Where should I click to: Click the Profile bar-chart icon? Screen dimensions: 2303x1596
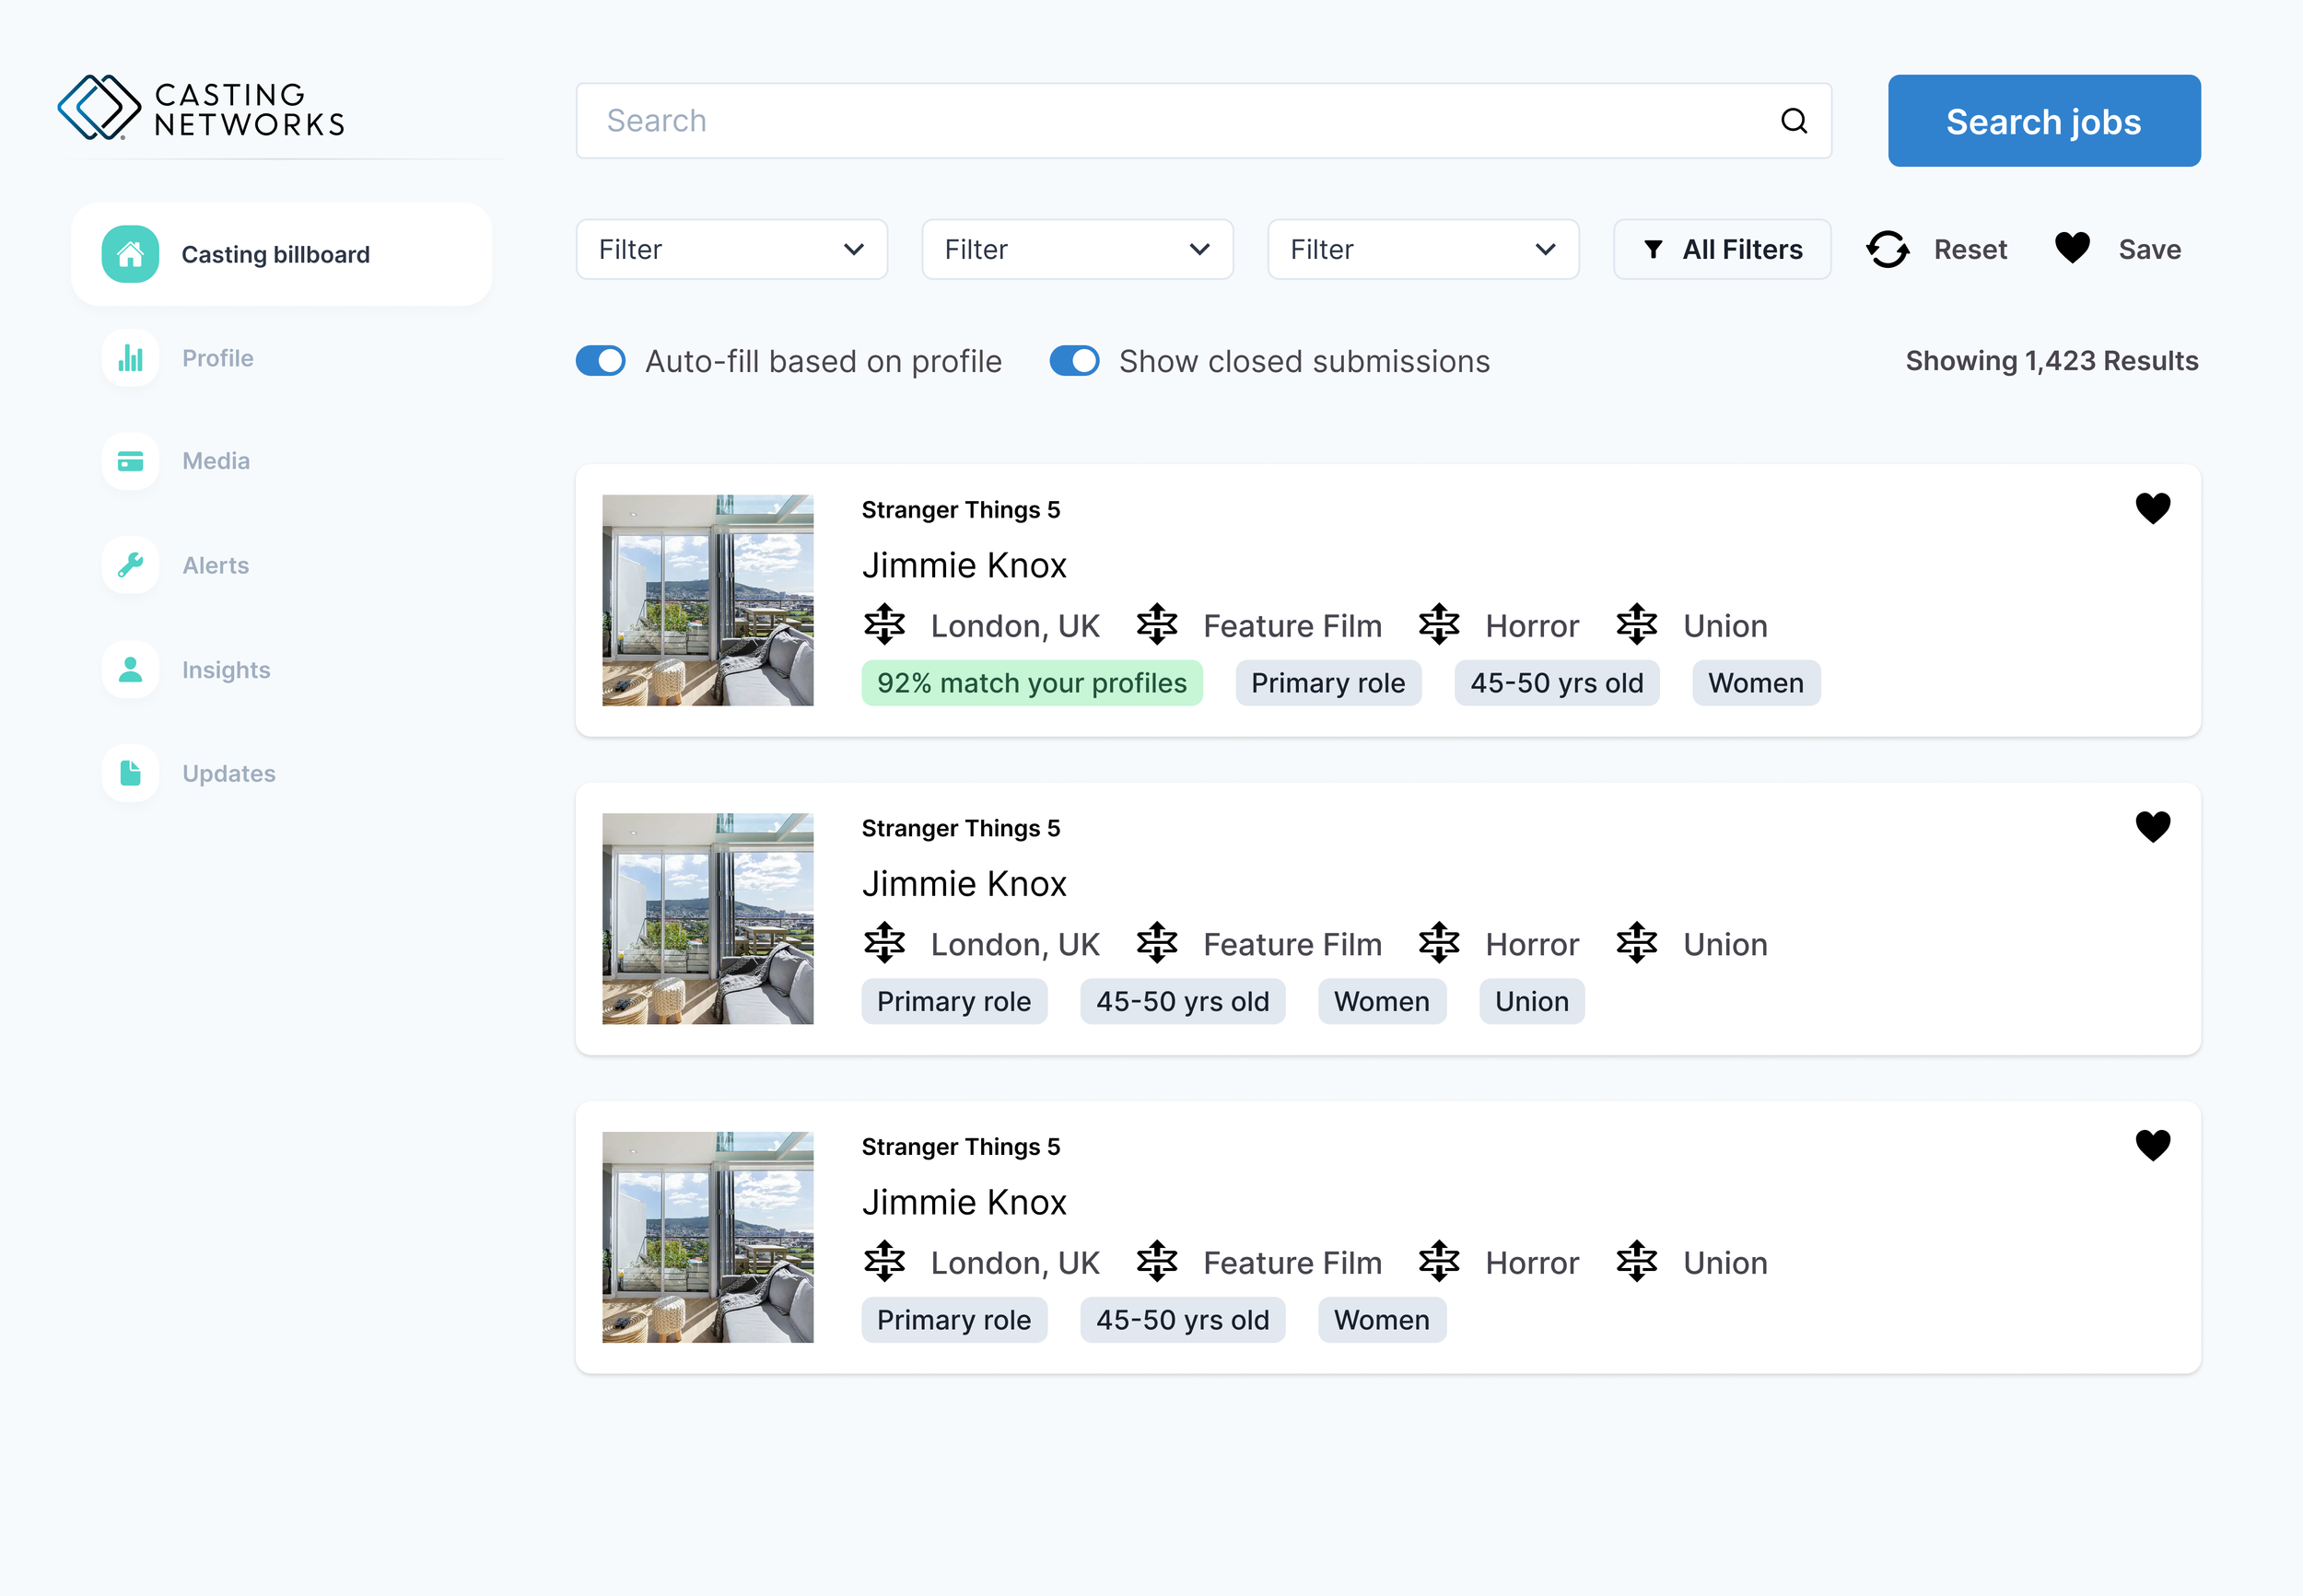tap(130, 358)
